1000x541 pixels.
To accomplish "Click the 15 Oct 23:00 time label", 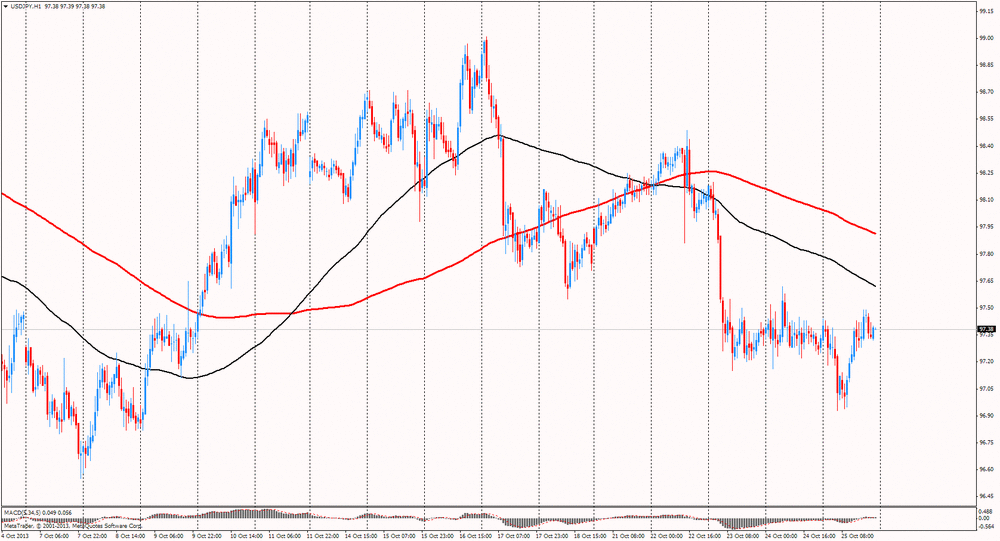I will pos(438,537).
